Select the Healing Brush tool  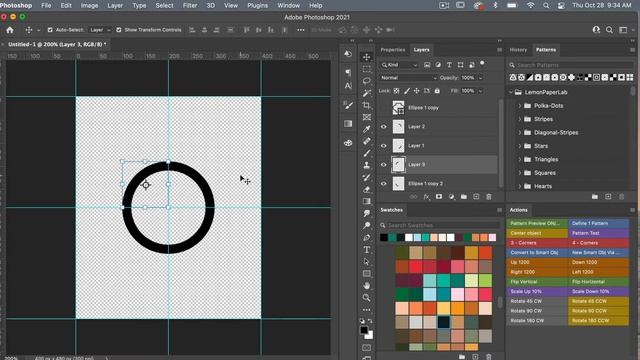tap(367, 141)
